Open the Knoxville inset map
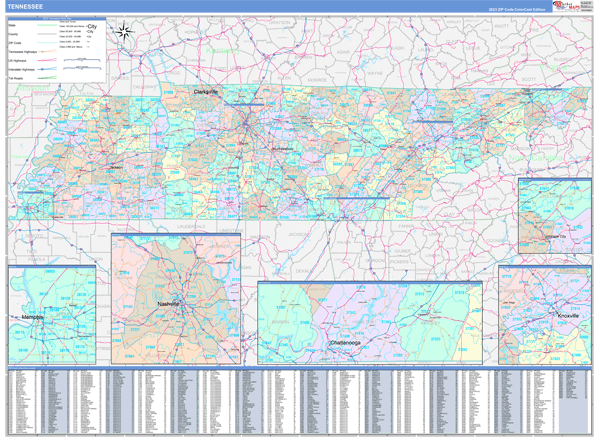600x437 pixels. pyautogui.click(x=545, y=315)
